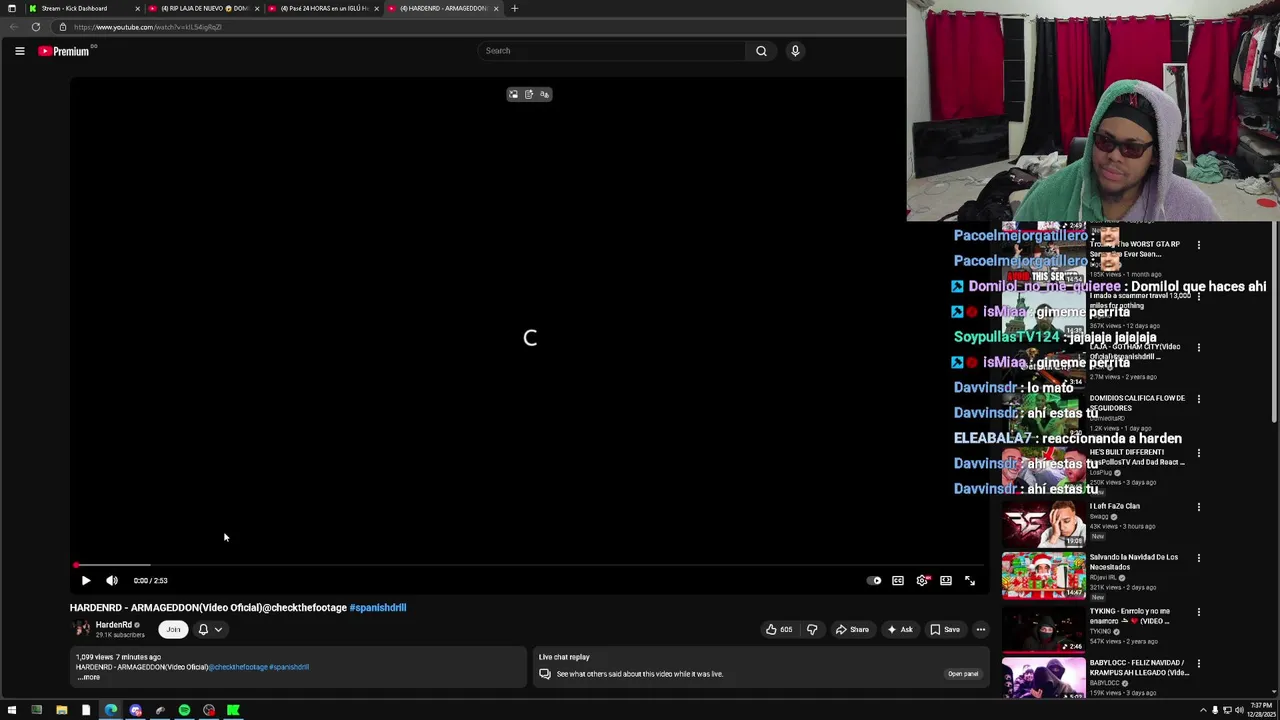Click the middle notes icon in overlay toolbar
The height and width of the screenshot is (720, 1280).
[x=529, y=95]
